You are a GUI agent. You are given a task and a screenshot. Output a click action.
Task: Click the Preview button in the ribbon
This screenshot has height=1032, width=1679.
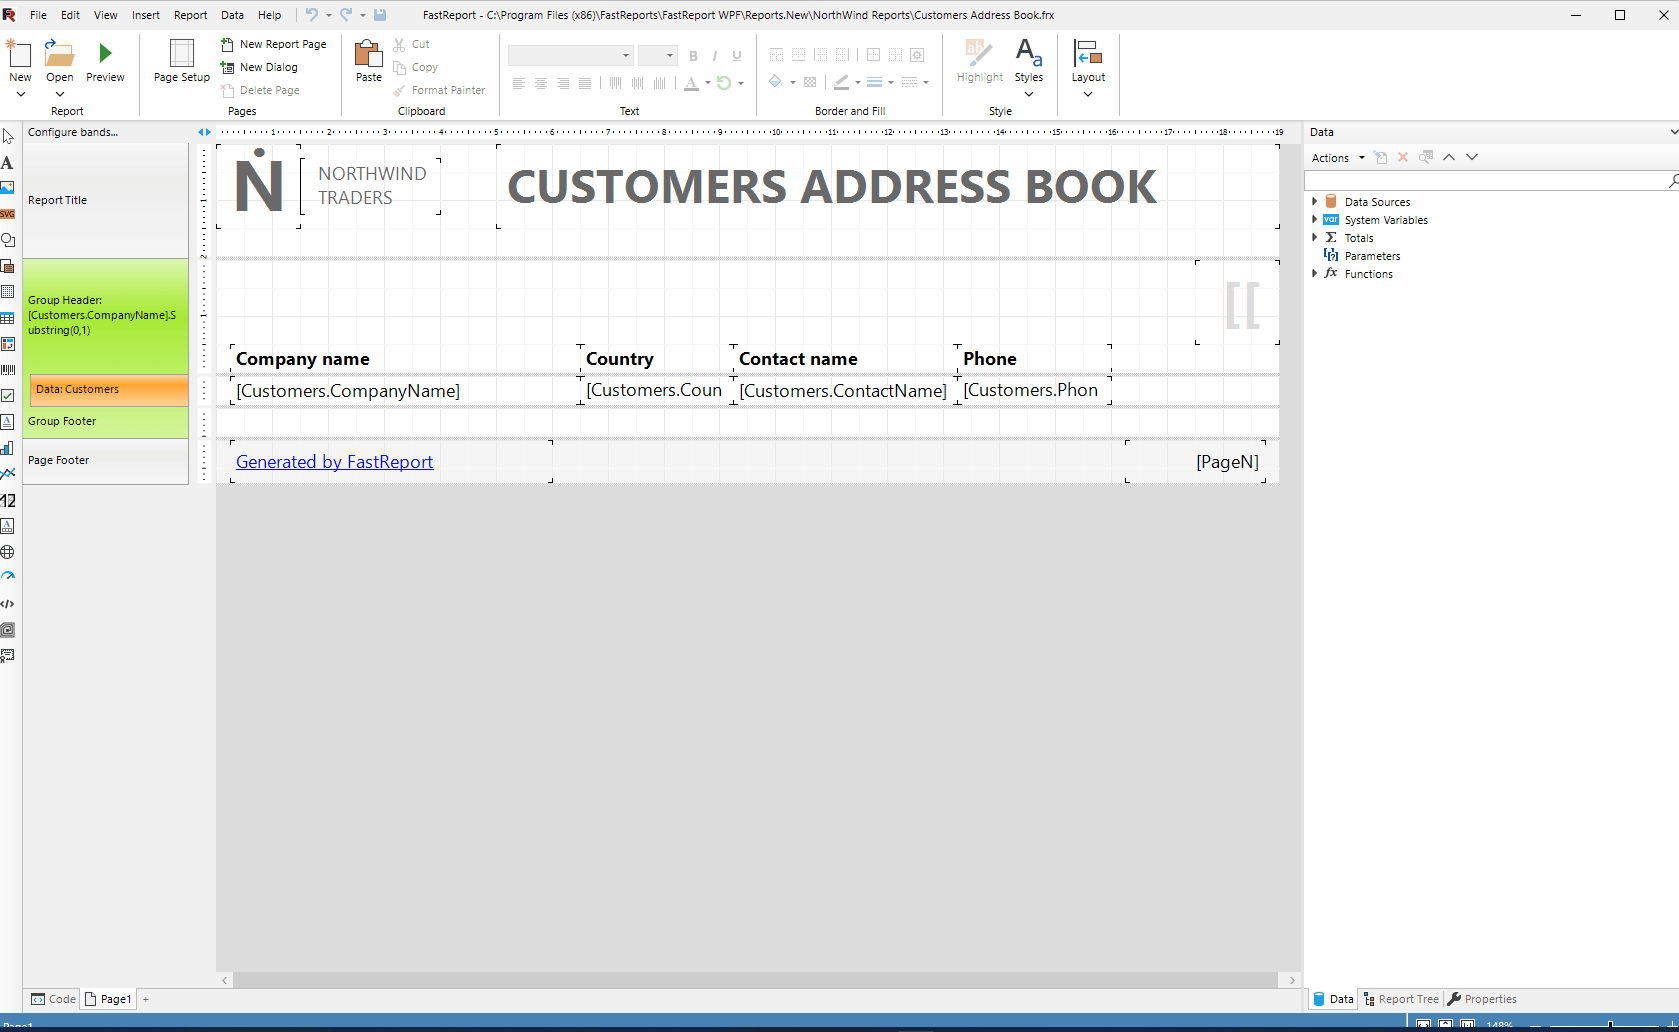104,62
